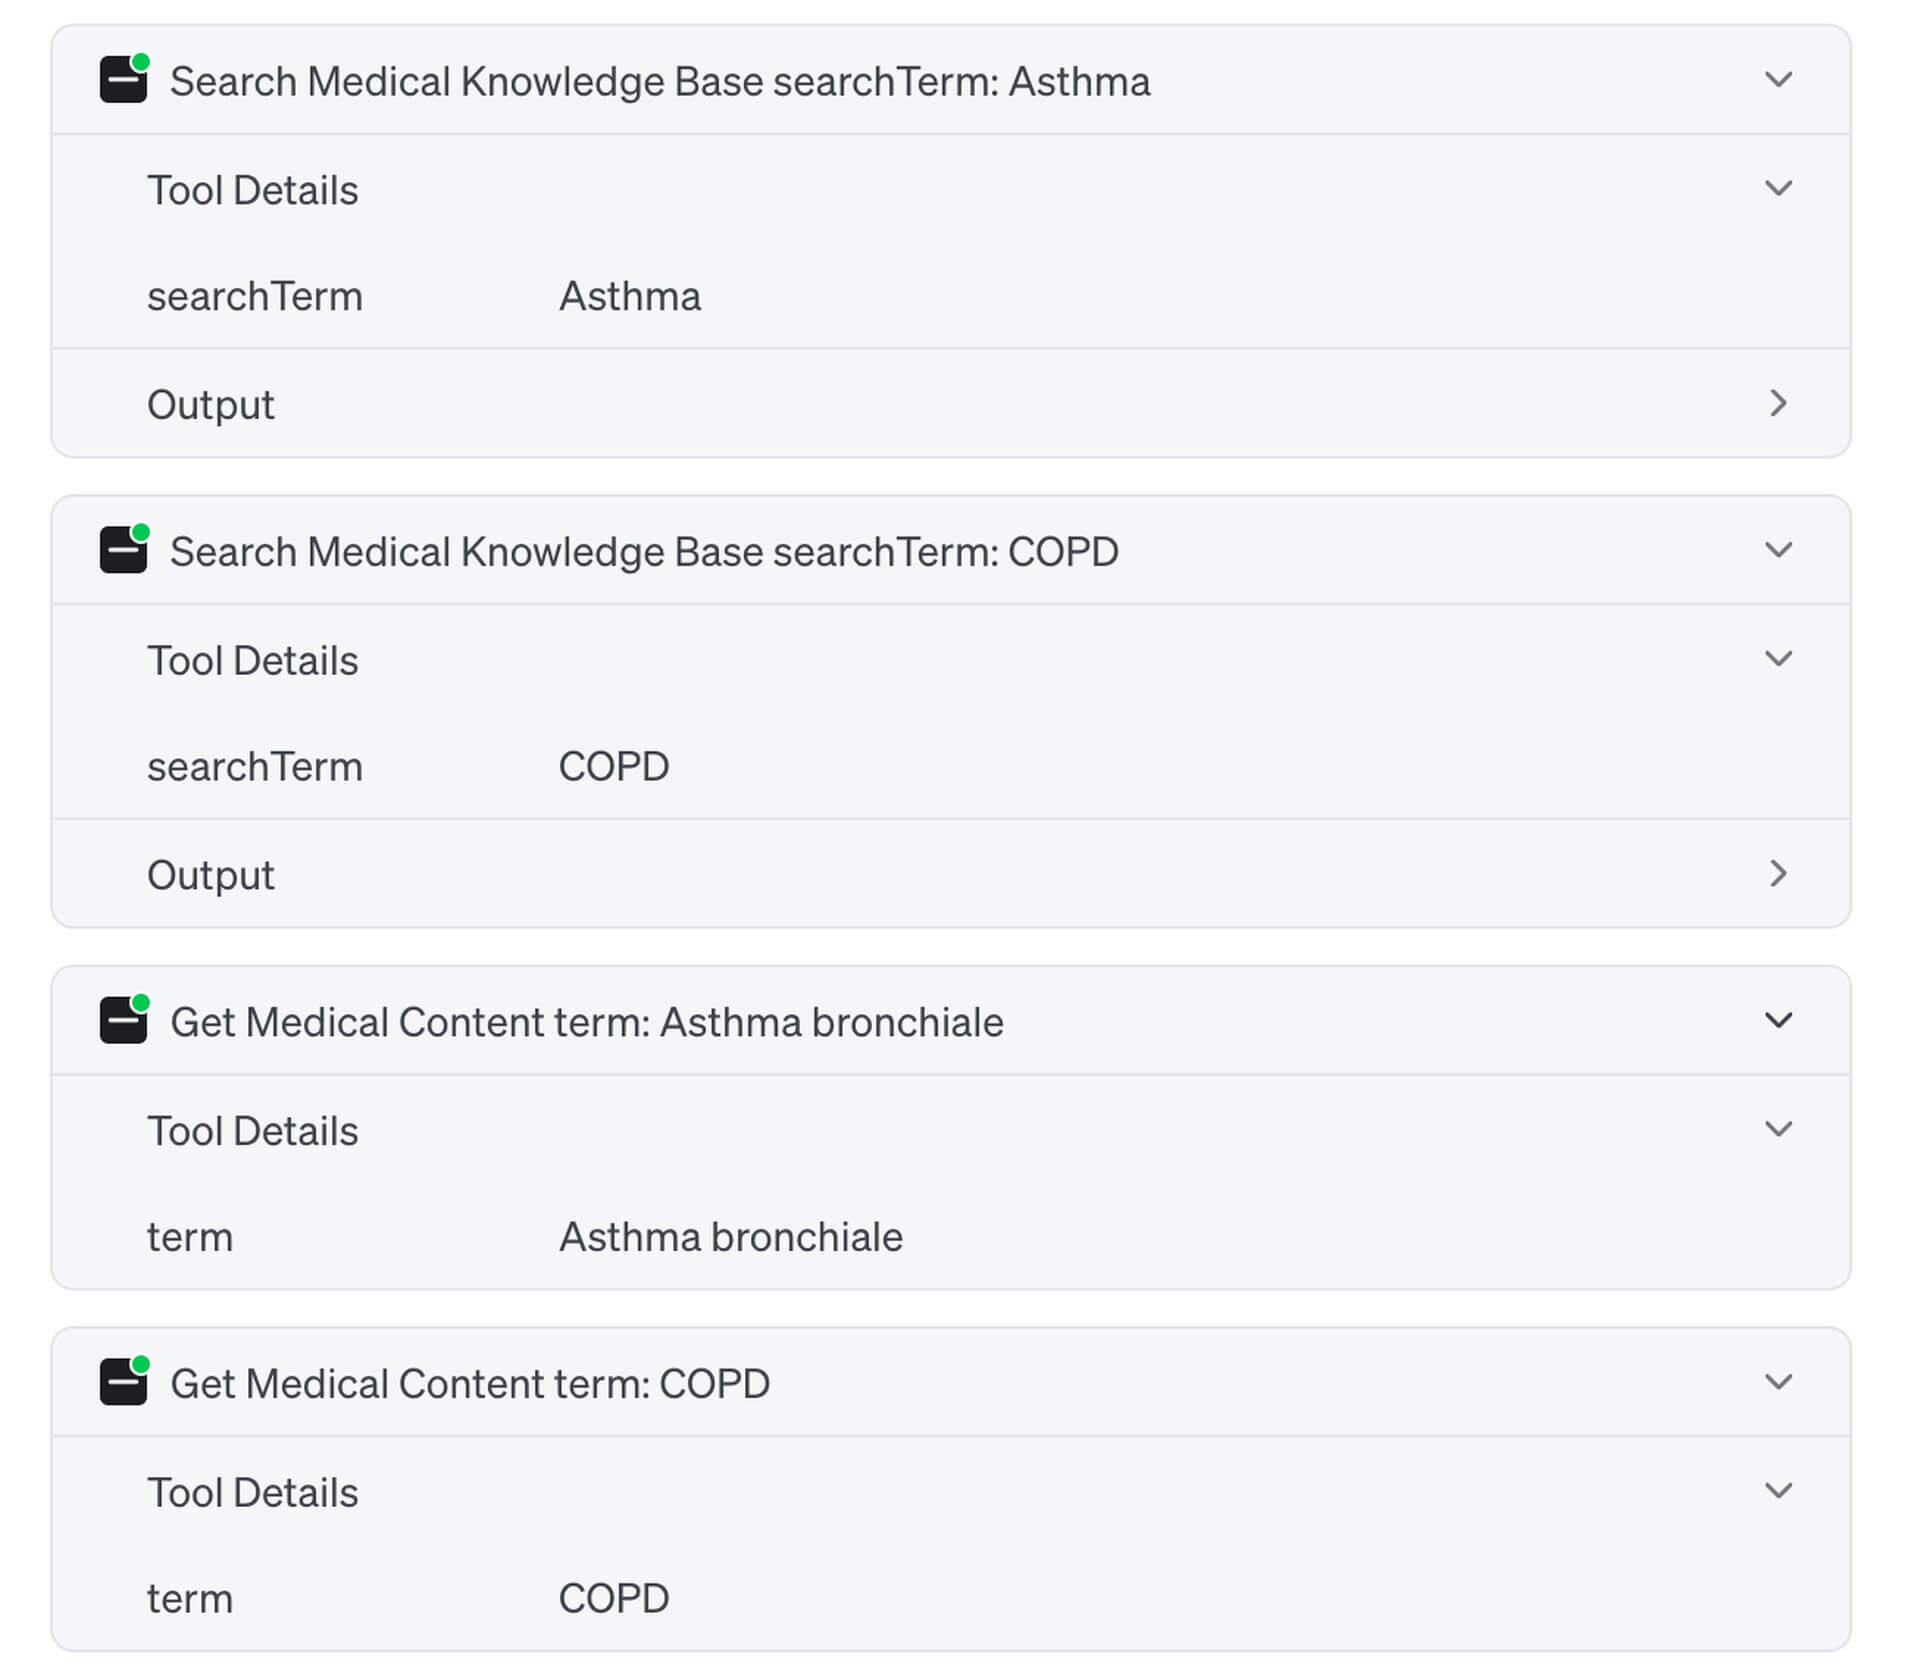Click the term value Asthma bronchiale
The height and width of the screenshot is (1667, 1920).
pos(730,1237)
